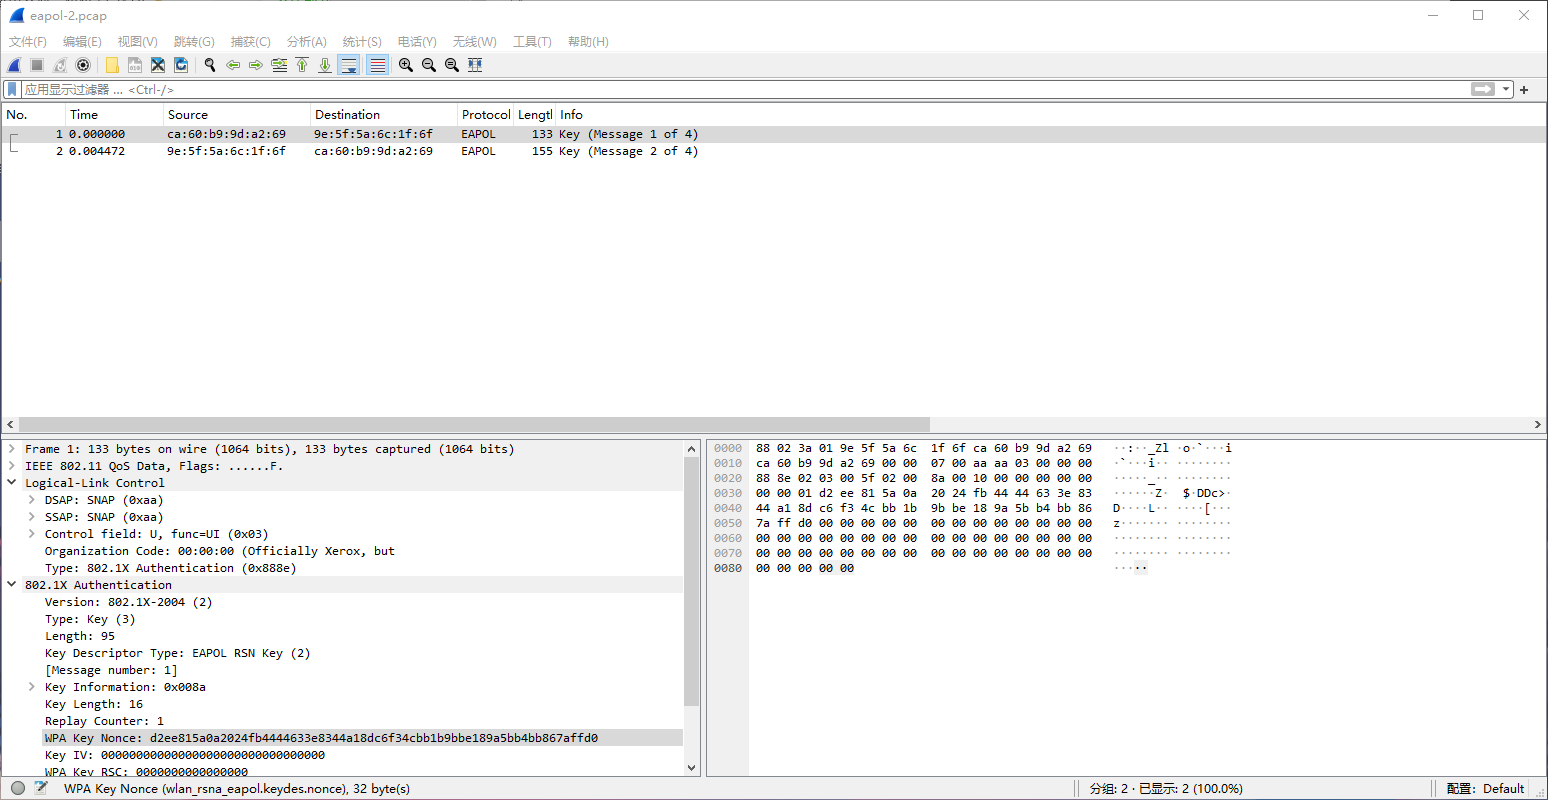Image resolution: width=1548 pixels, height=800 pixels.
Task: Expand the Control field node
Action: [x=32, y=534]
